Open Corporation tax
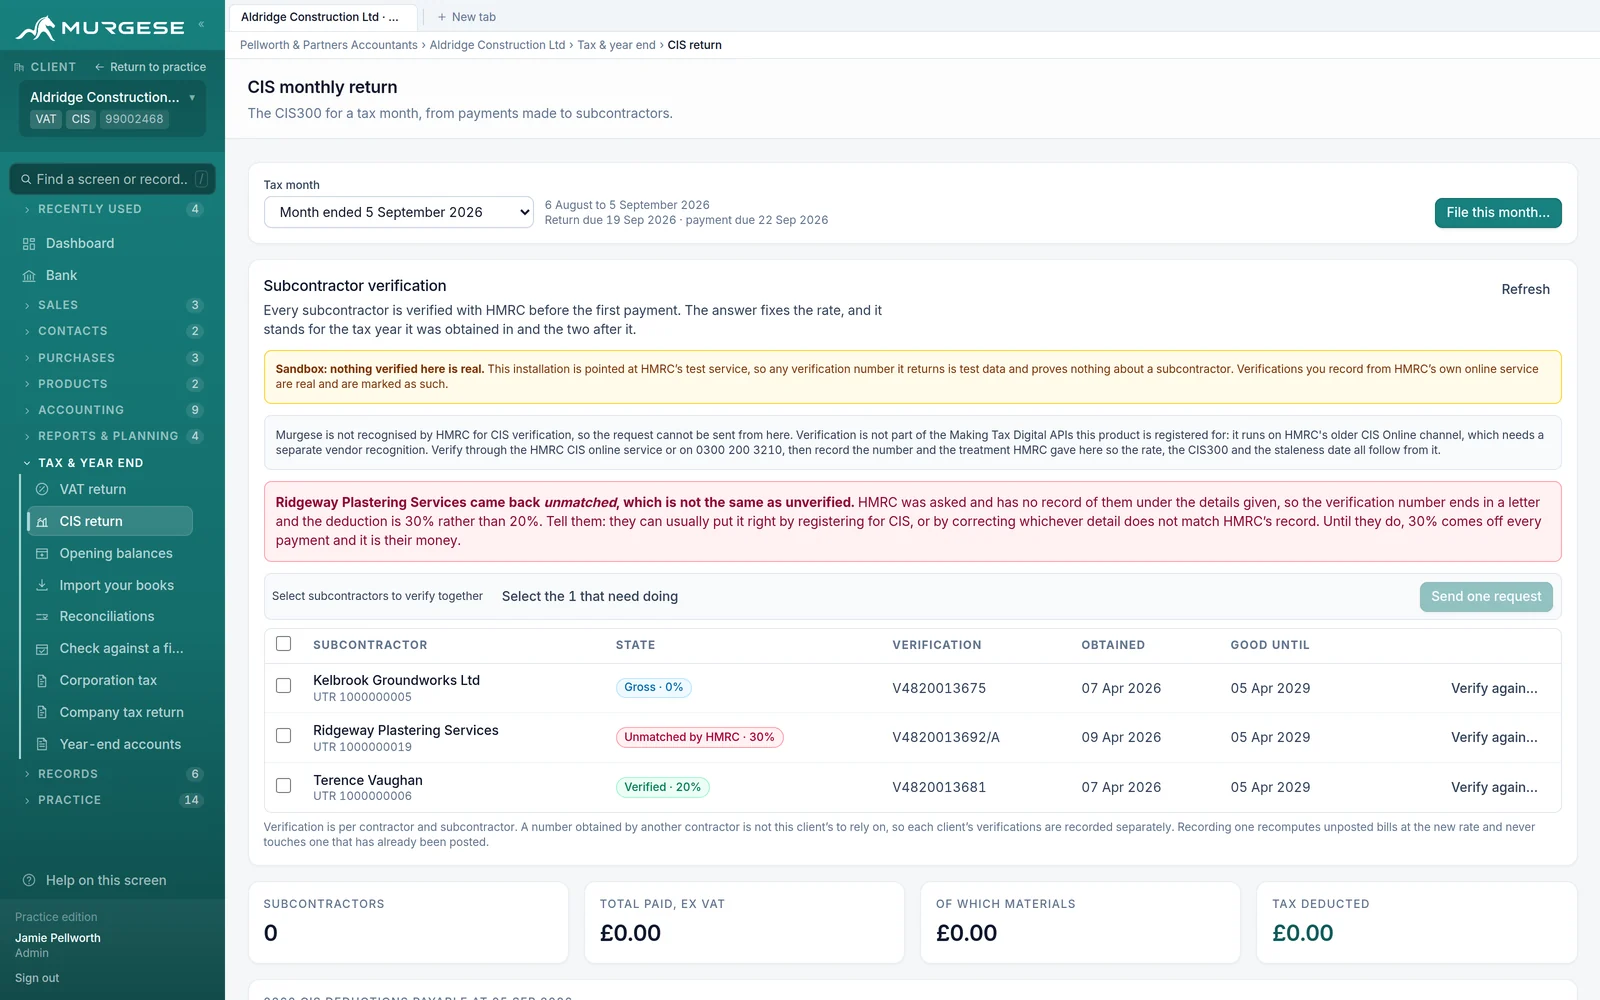The width and height of the screenshot is (1600, 1000). pos(110,680)
